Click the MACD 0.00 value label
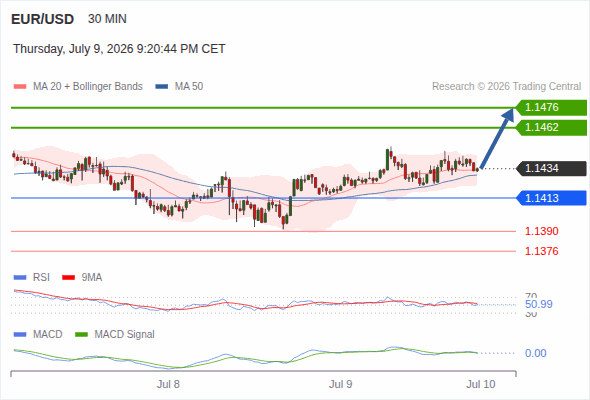590x400 pixels. click(x=535, y=353)
